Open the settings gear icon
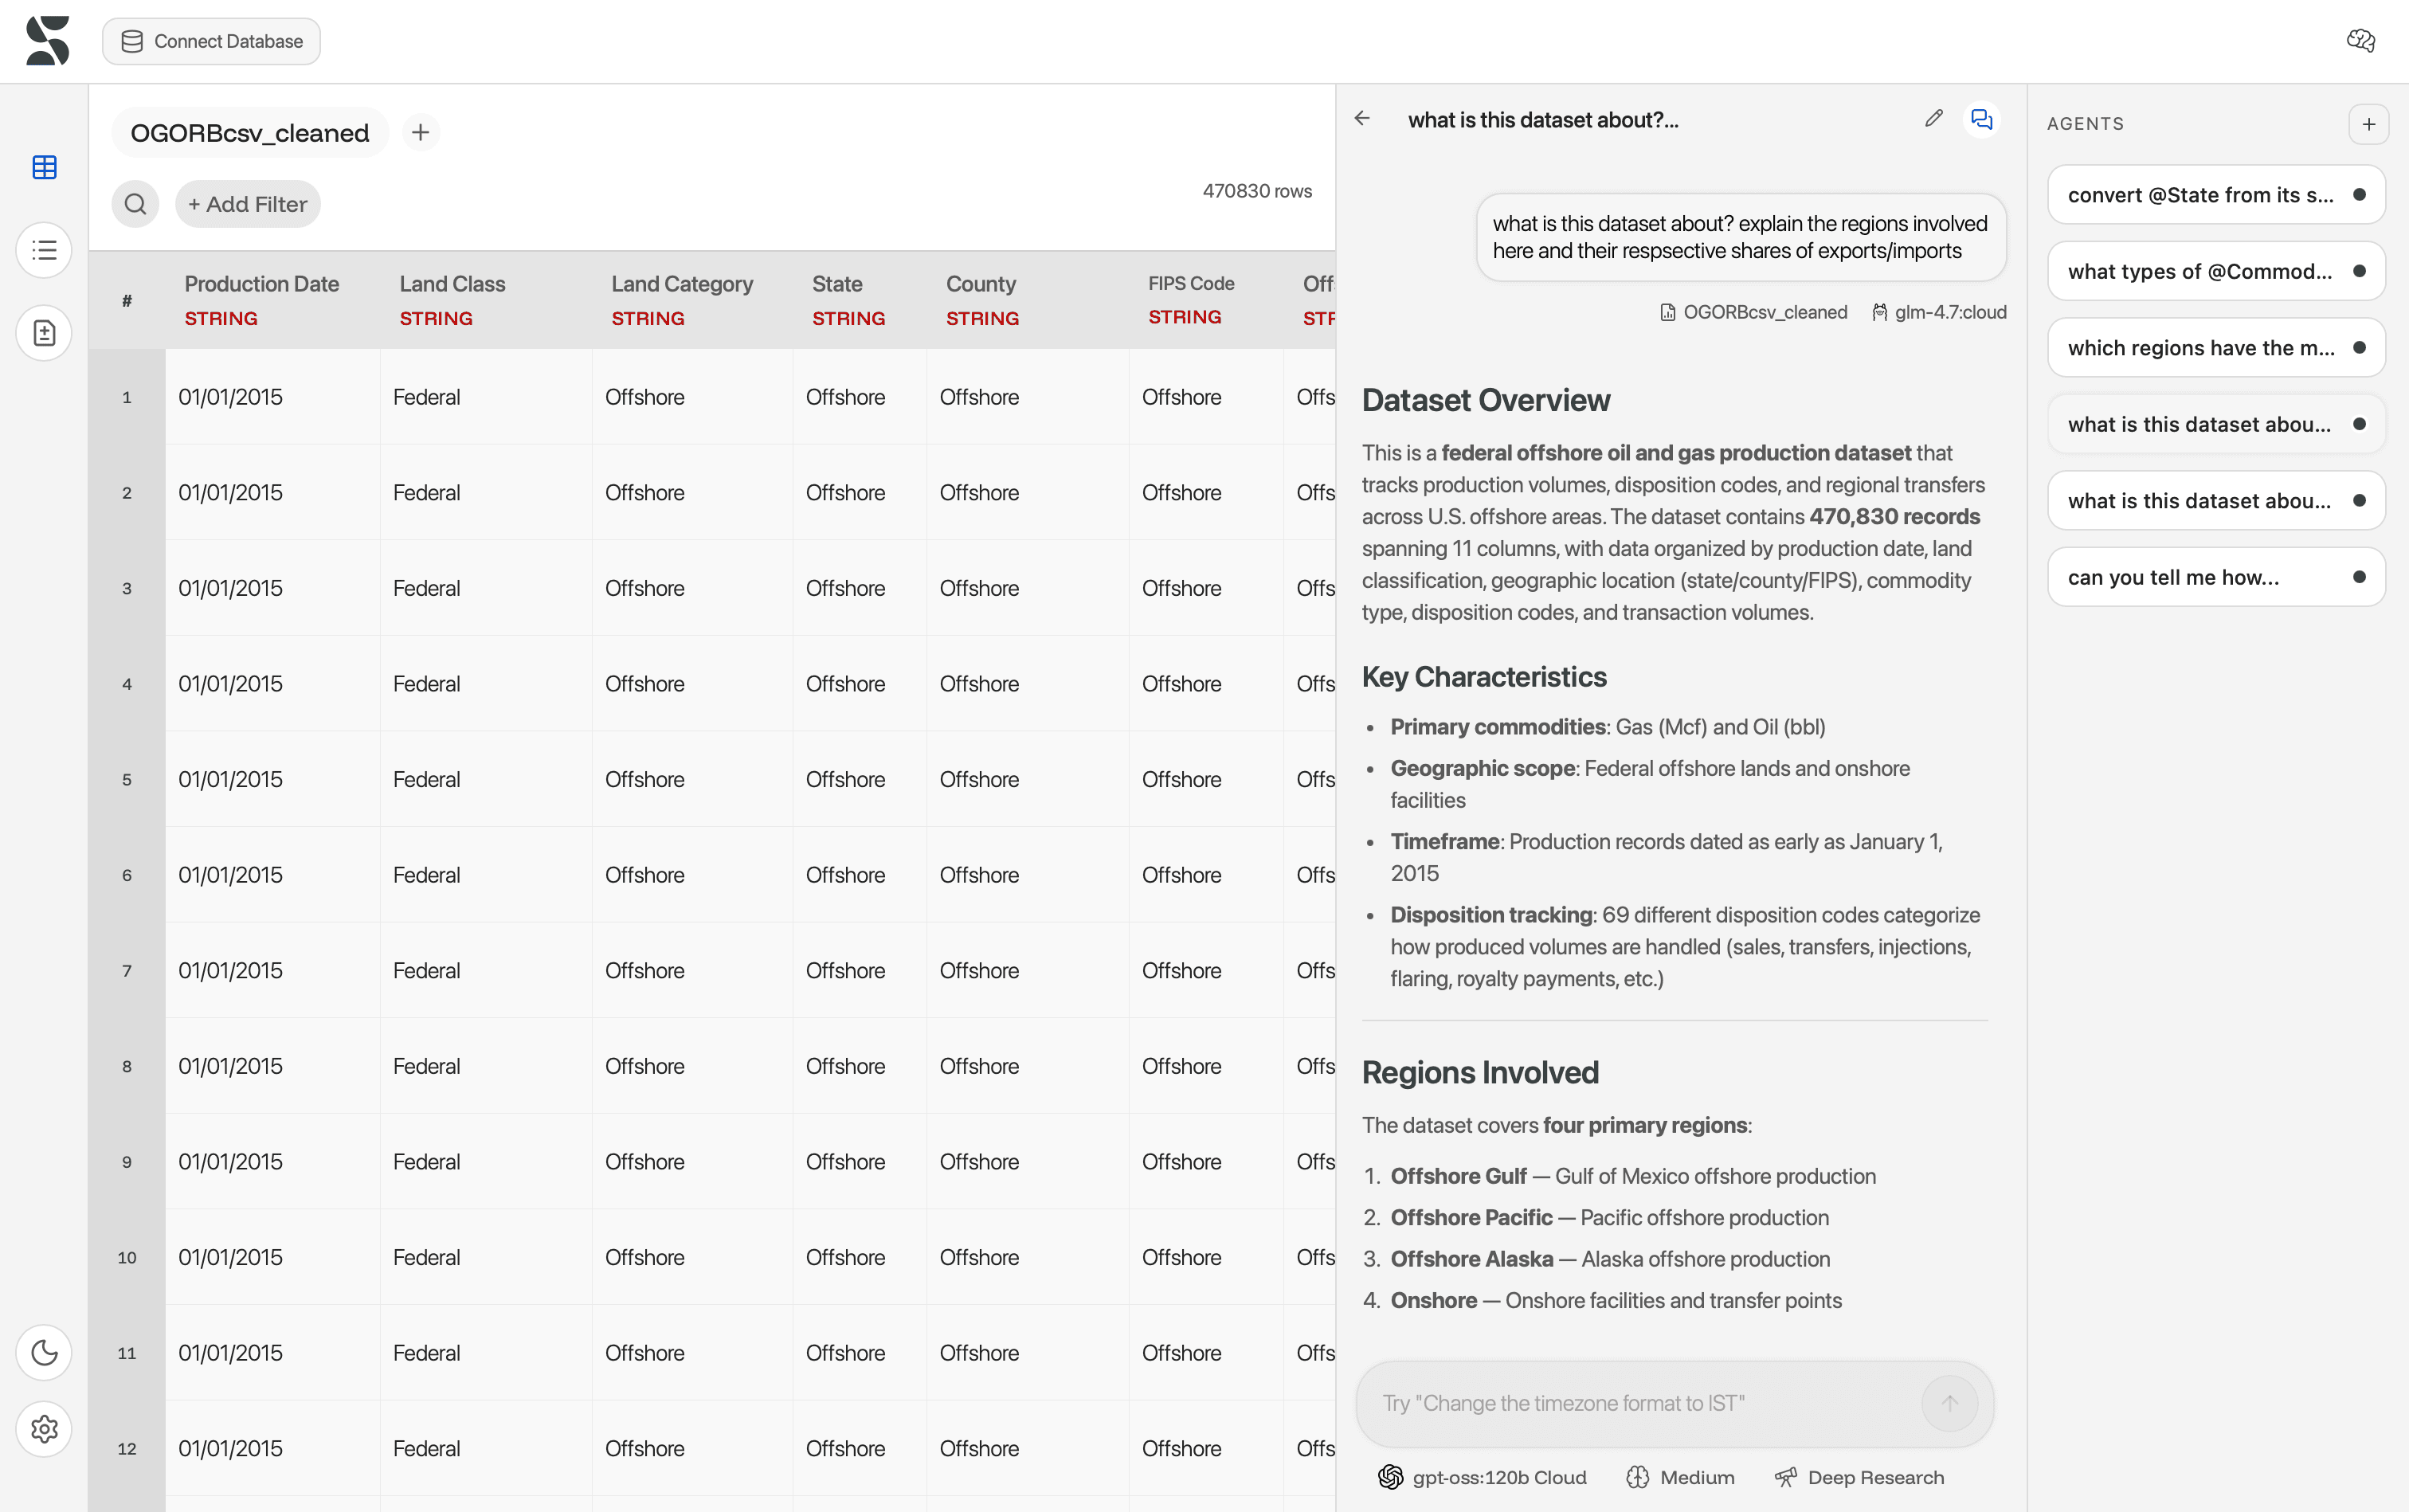The image size is (2409, 1512). [x=44, y=1429]
